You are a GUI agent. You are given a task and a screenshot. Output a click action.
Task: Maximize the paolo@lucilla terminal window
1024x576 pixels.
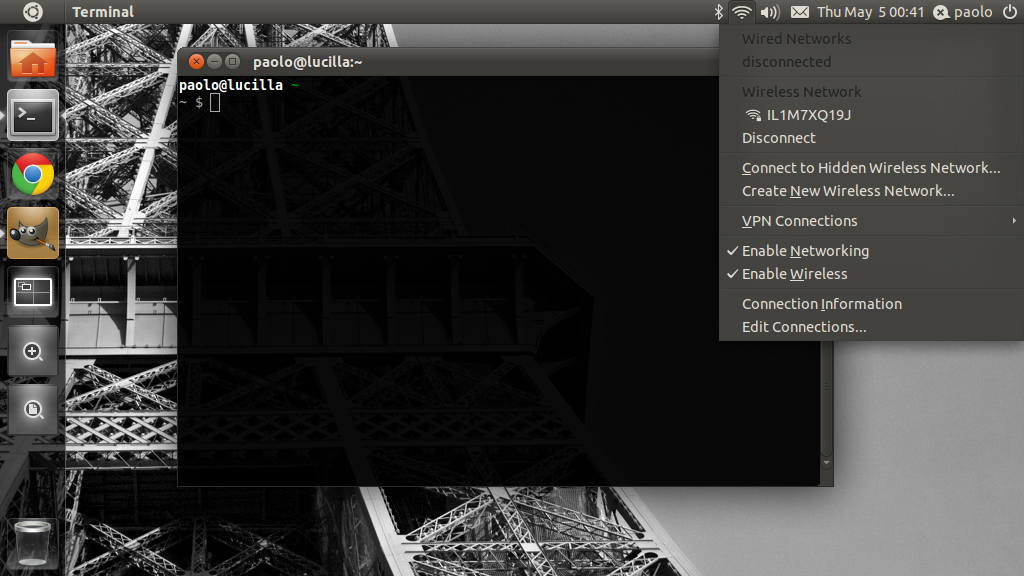tap(232, 61)
